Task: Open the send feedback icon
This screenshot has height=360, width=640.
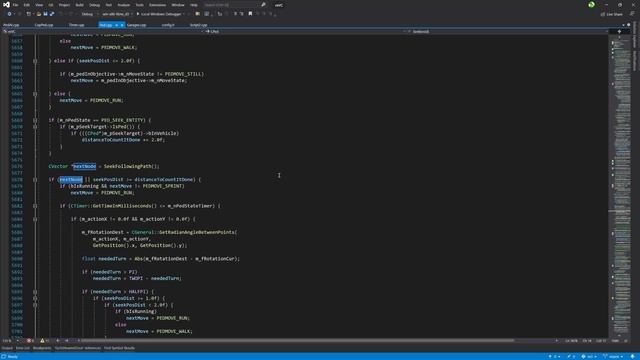Action: (632, 14)
